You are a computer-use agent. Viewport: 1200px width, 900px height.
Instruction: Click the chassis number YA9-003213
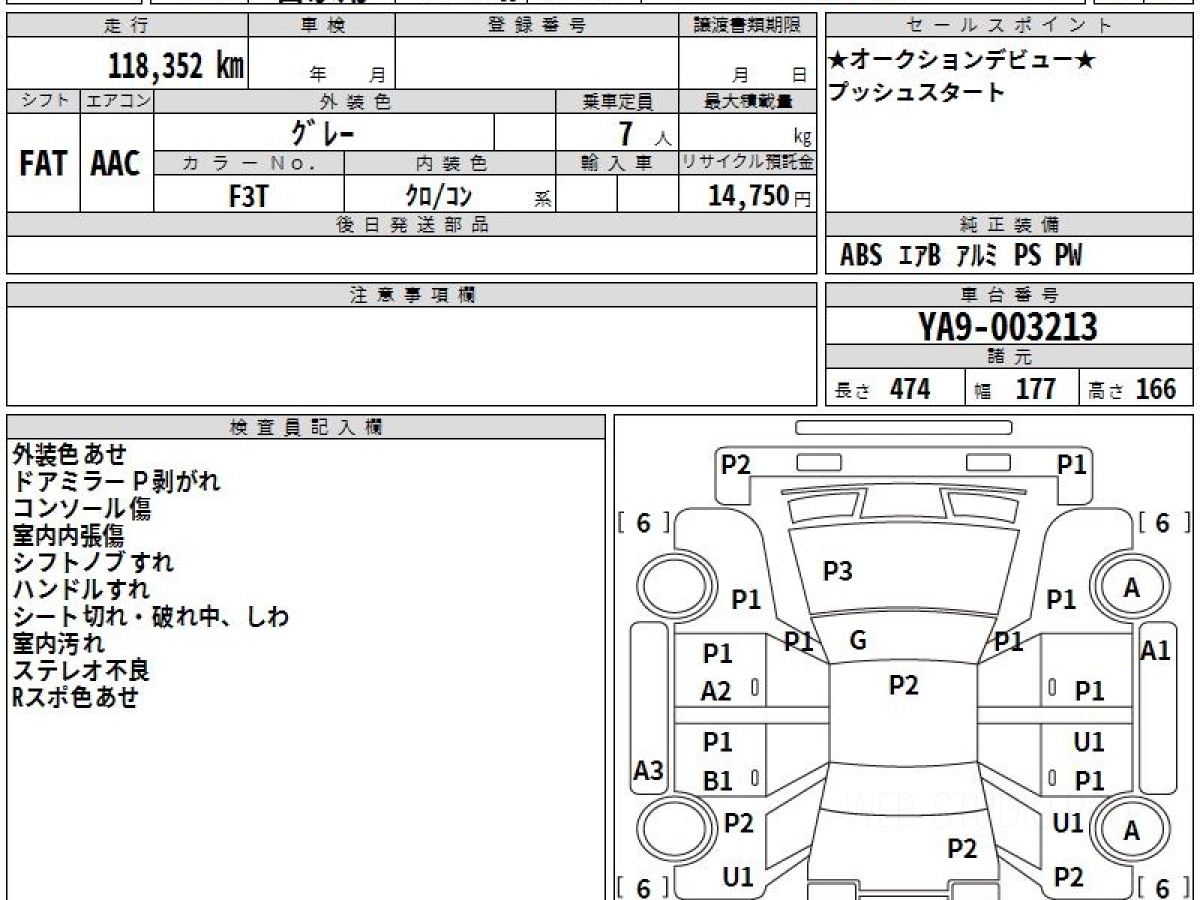[1008, 327]
